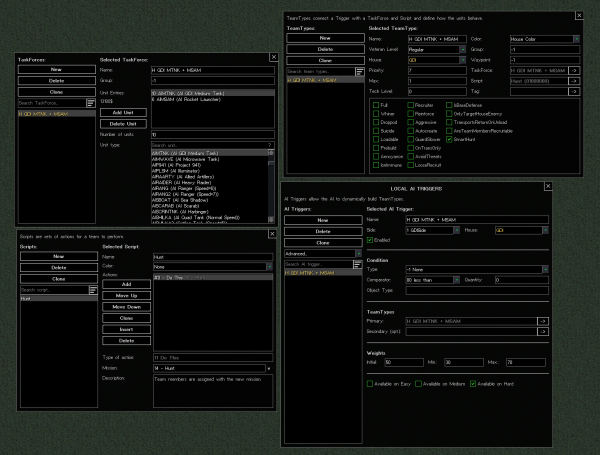Open sort options beside Search TaskForce field

(x=91, y=103)
